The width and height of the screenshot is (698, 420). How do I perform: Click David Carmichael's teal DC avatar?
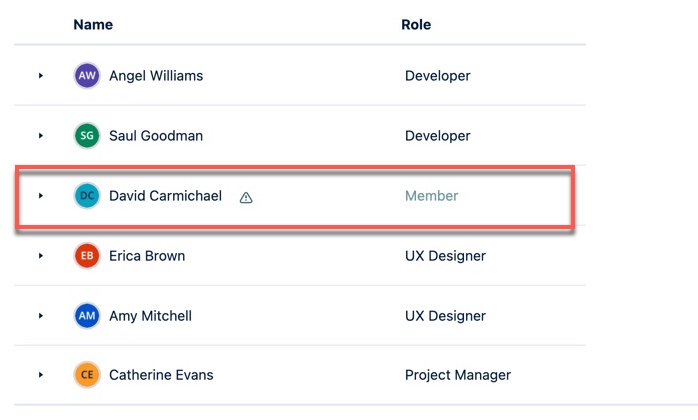[x=87, y=196]
